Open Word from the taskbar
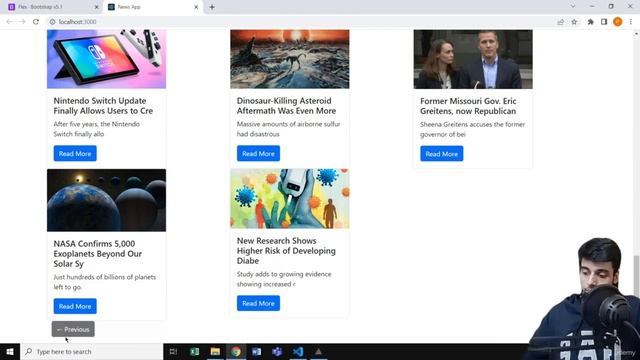 pyautogui.click(x=256, y=351)
